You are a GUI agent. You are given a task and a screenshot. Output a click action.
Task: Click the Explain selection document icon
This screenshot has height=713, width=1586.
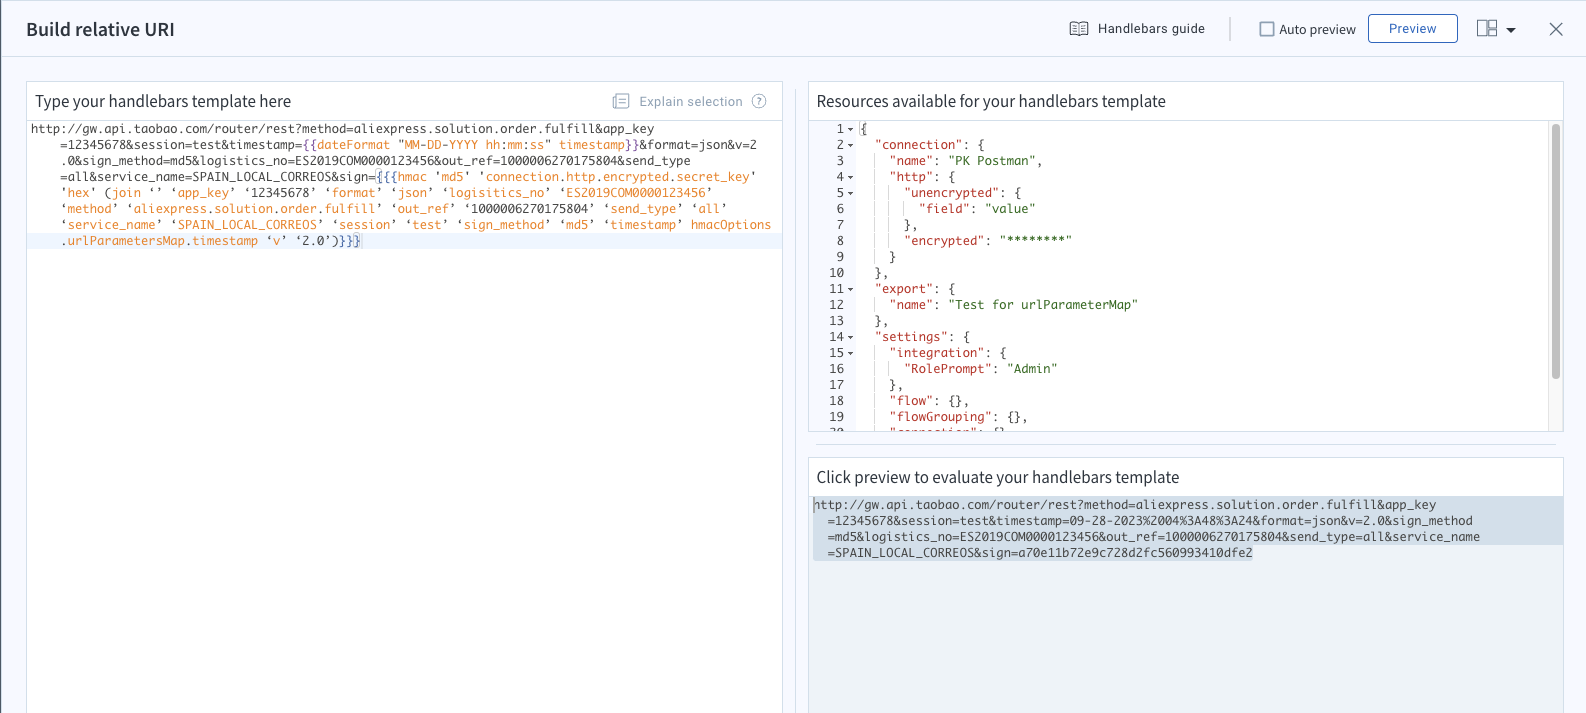[x=621, y=101]
